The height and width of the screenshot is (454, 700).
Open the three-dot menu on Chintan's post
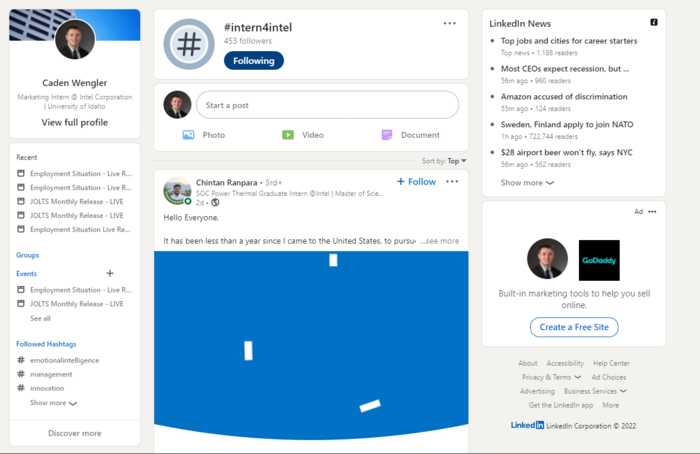coord(452,182)
